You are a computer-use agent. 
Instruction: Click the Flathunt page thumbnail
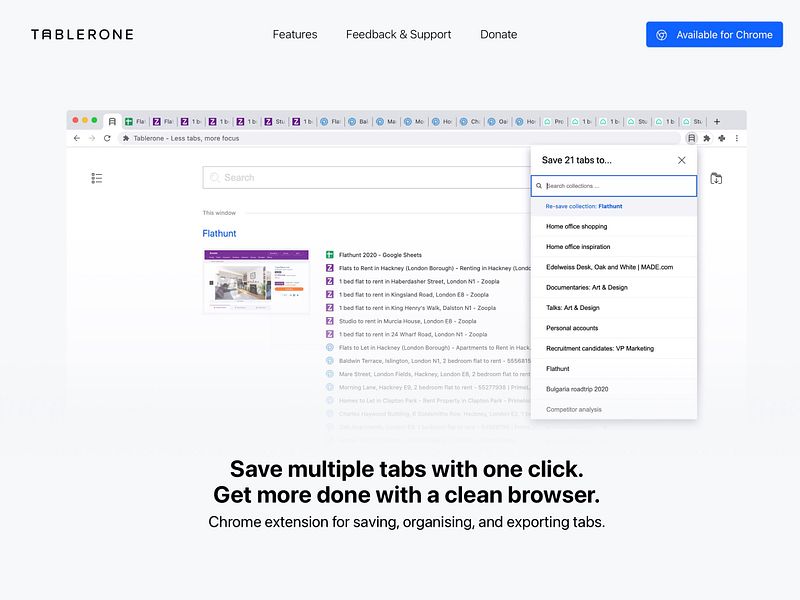[256, 281]
